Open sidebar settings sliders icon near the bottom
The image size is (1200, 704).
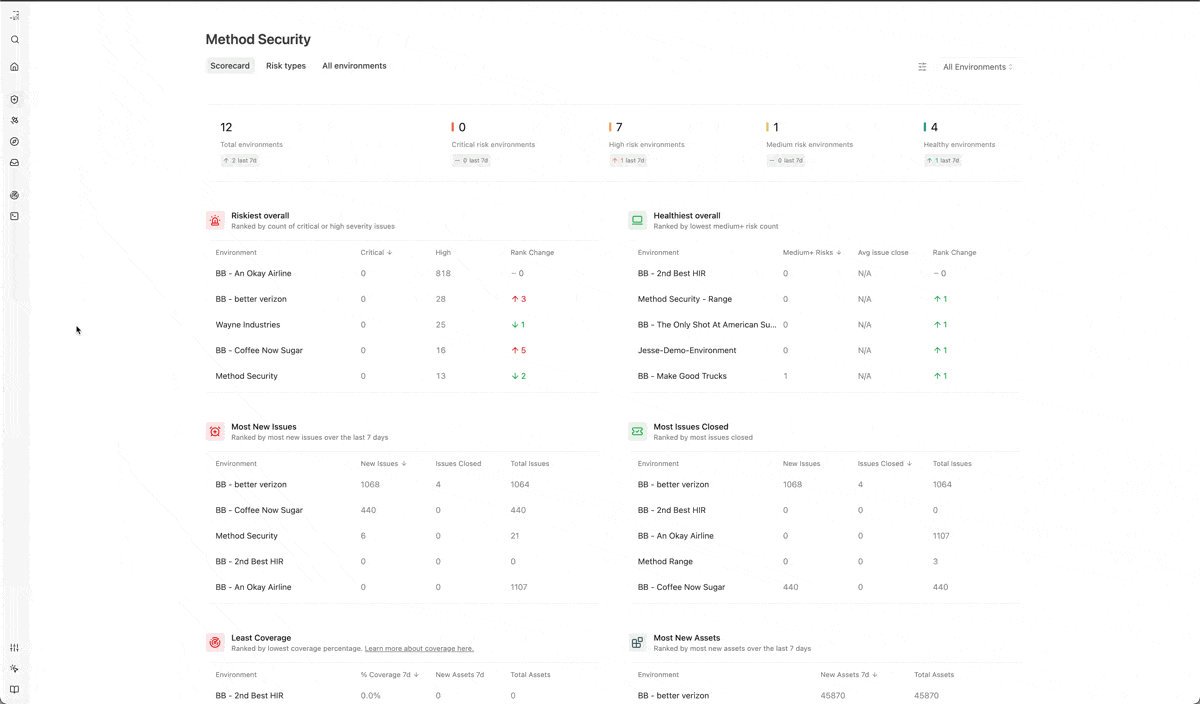[15, 648]
